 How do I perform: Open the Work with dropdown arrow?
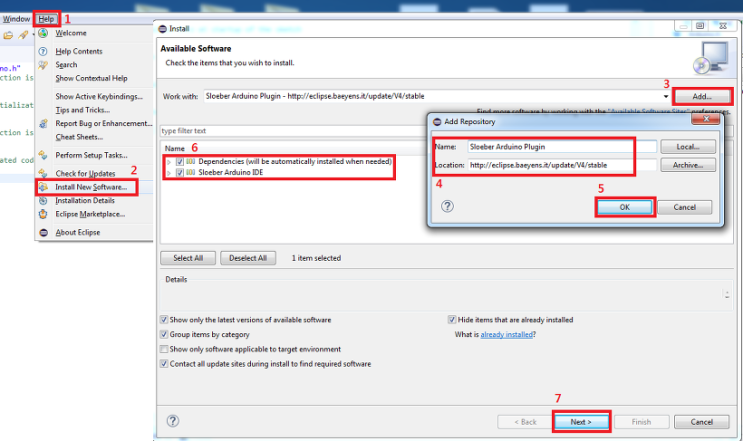pyautogui.click(x=666, y=96)
